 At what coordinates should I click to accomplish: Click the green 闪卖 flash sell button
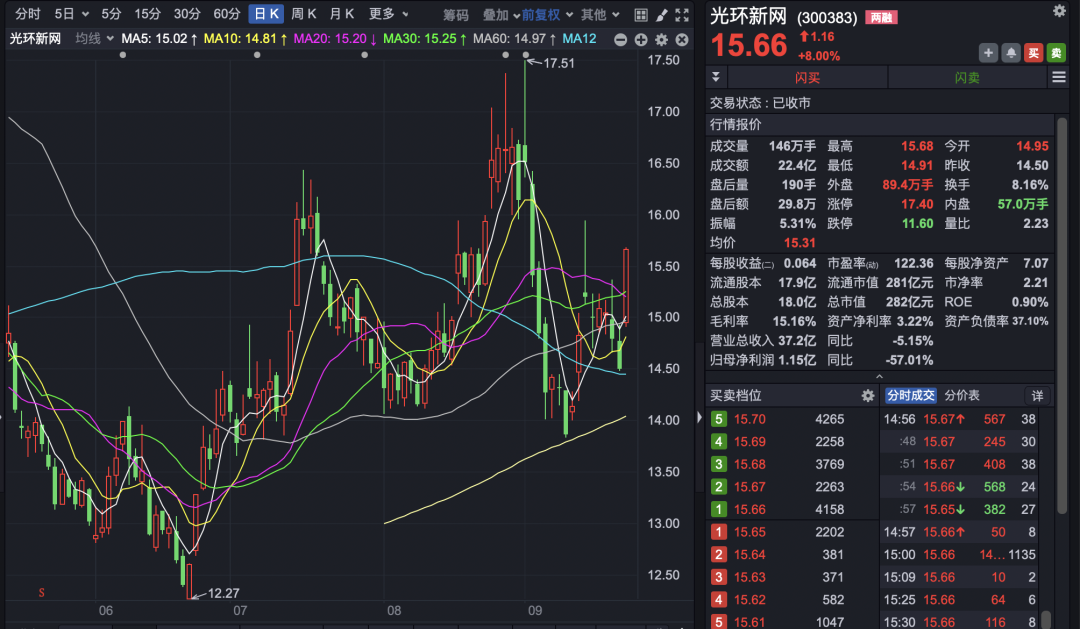[966, 78]
